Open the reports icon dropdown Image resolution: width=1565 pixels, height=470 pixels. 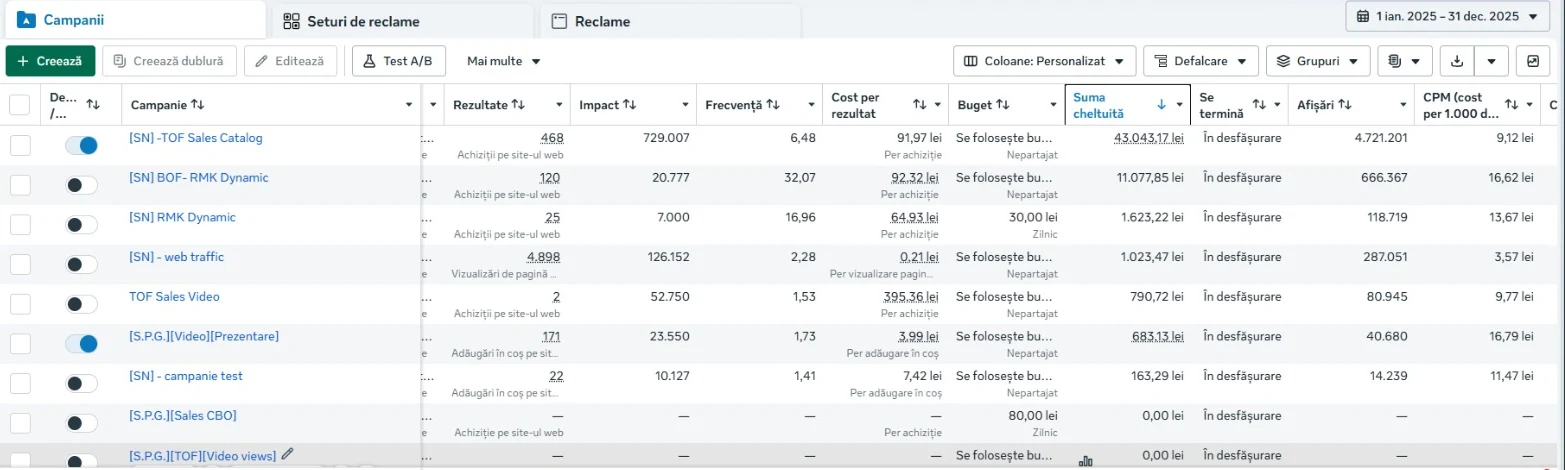pos(1405,61)
